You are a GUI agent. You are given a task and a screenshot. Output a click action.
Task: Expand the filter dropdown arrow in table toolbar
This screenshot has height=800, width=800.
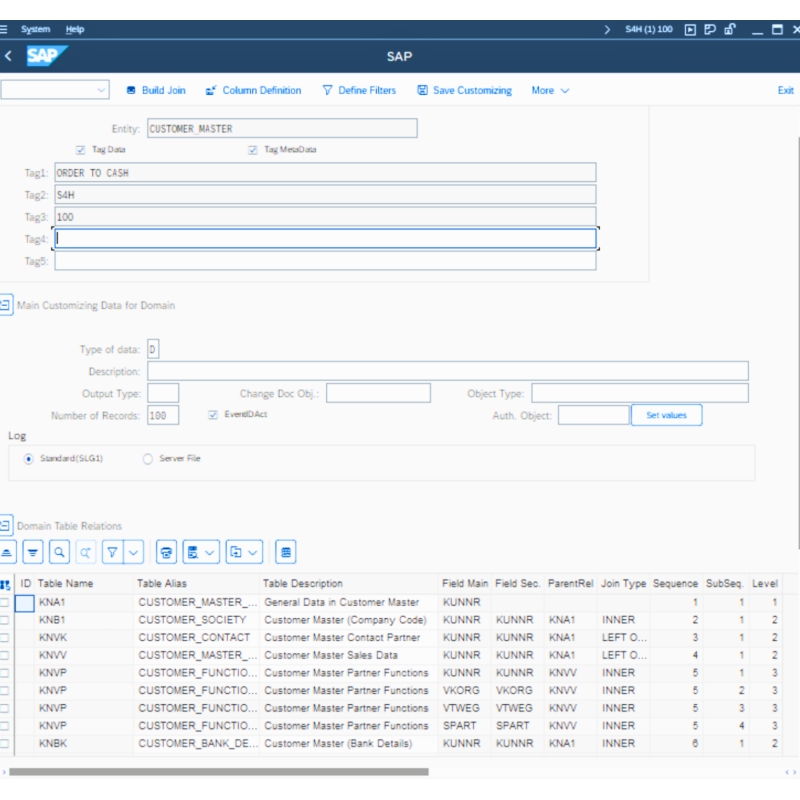(x=134, y=552)
